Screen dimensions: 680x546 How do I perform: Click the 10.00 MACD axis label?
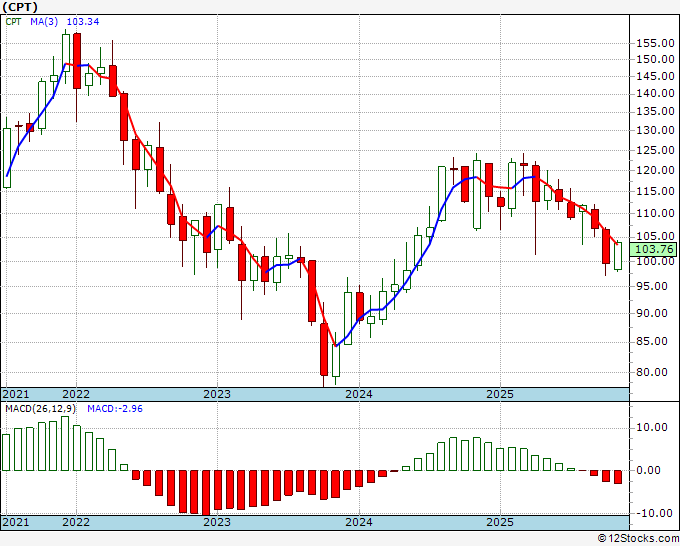[x=652, y=427]
